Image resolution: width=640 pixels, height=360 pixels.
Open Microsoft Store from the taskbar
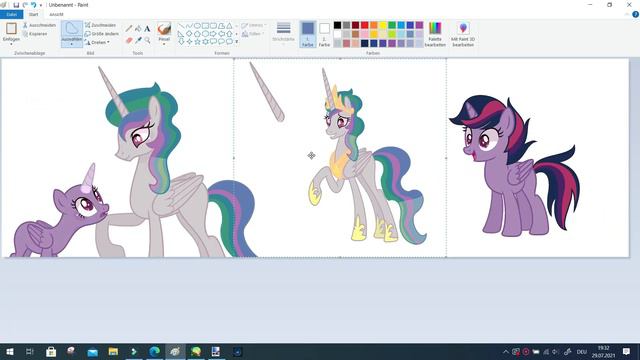click(51, 351)
